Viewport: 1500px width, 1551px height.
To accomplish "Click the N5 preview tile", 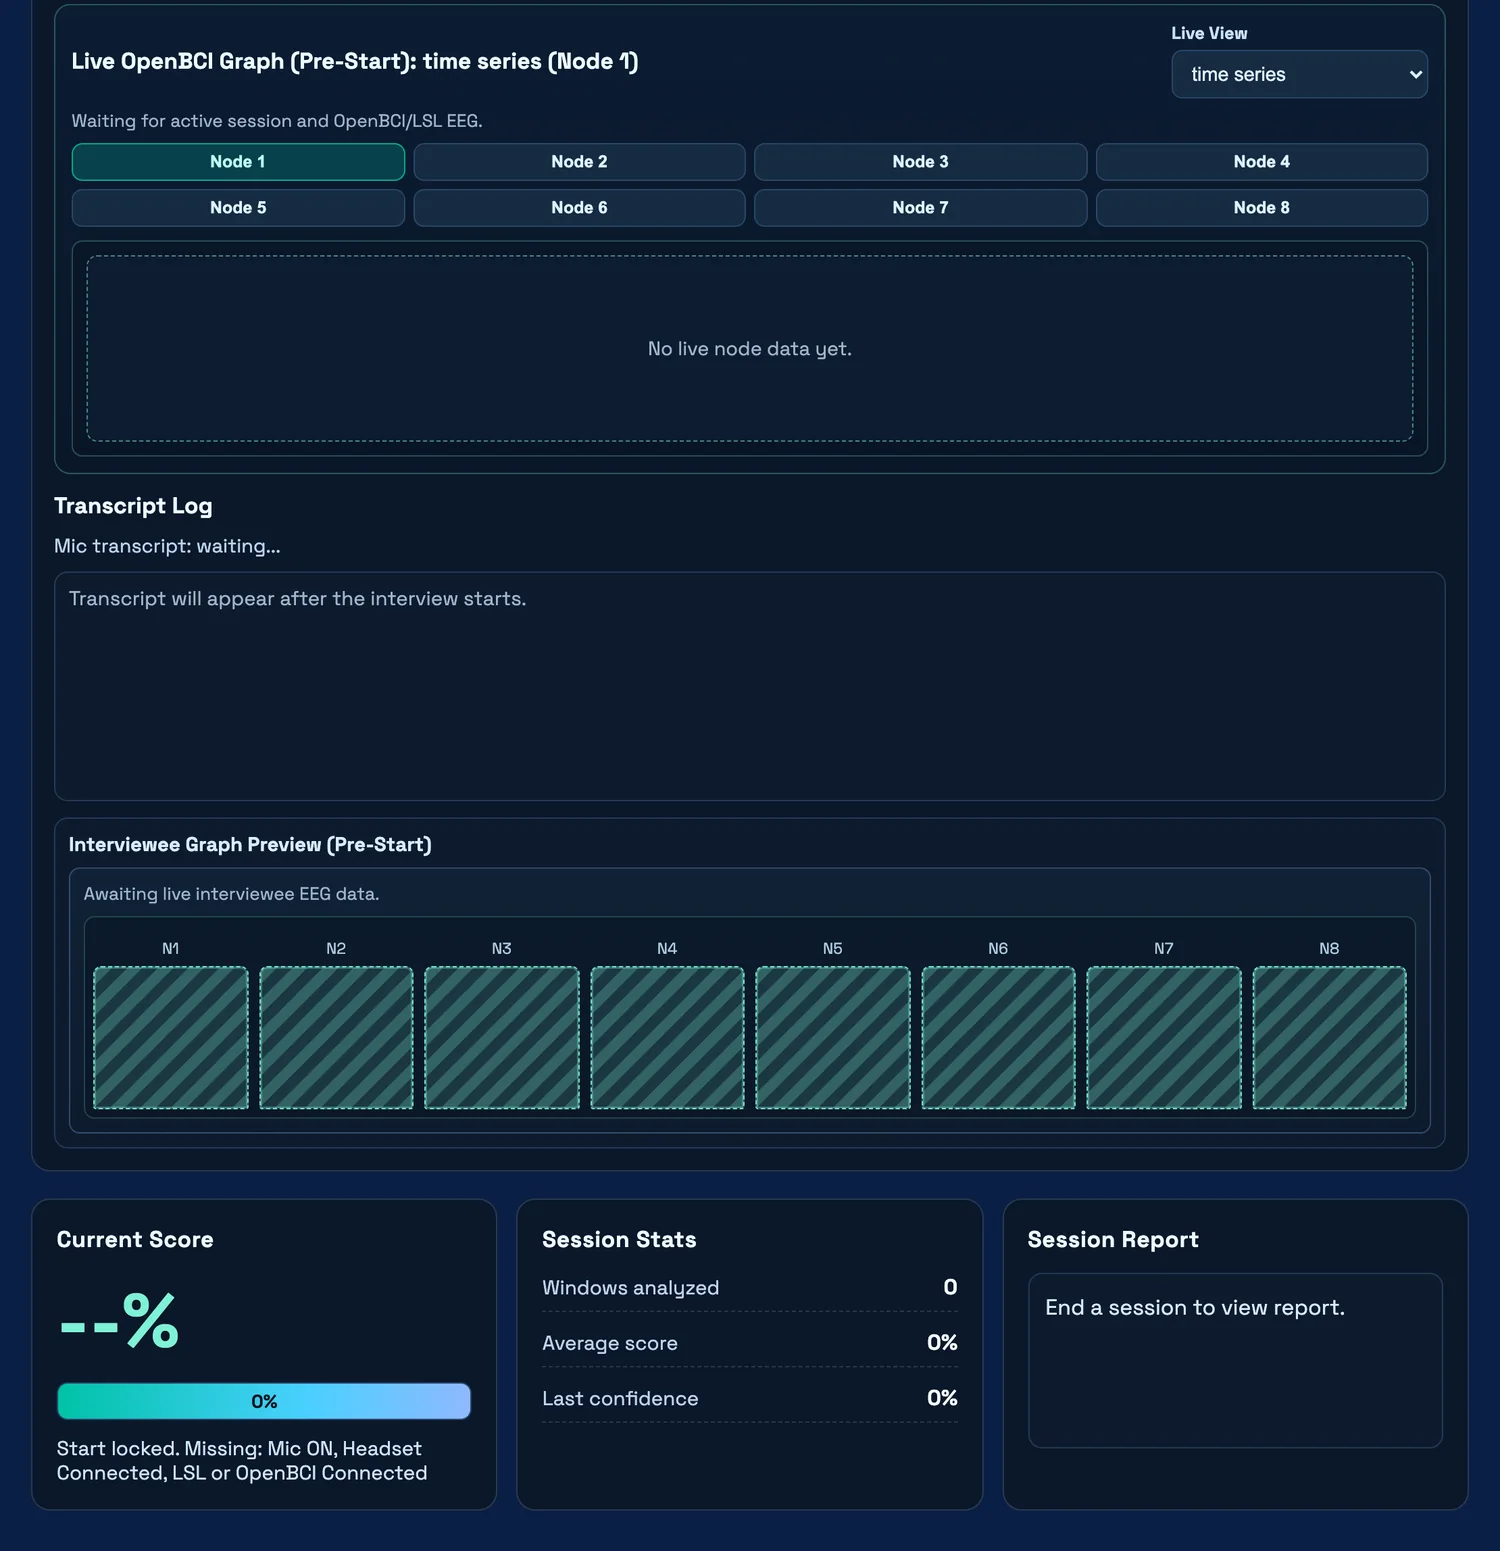I will pos(833,1037).
